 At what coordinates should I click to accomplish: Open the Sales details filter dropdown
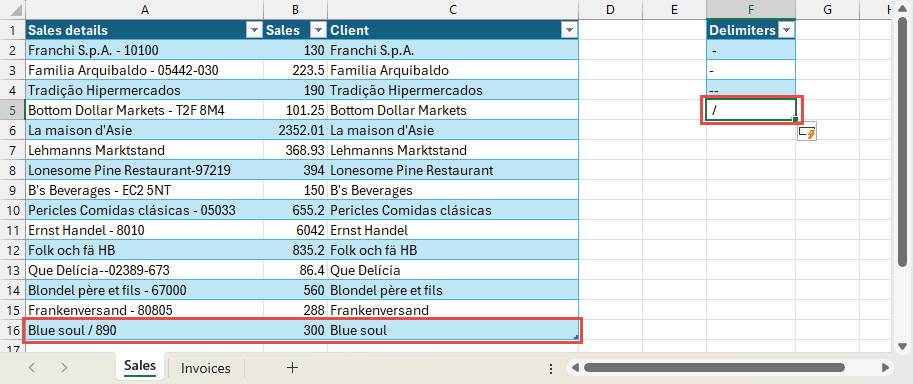[x=254, y=31]
